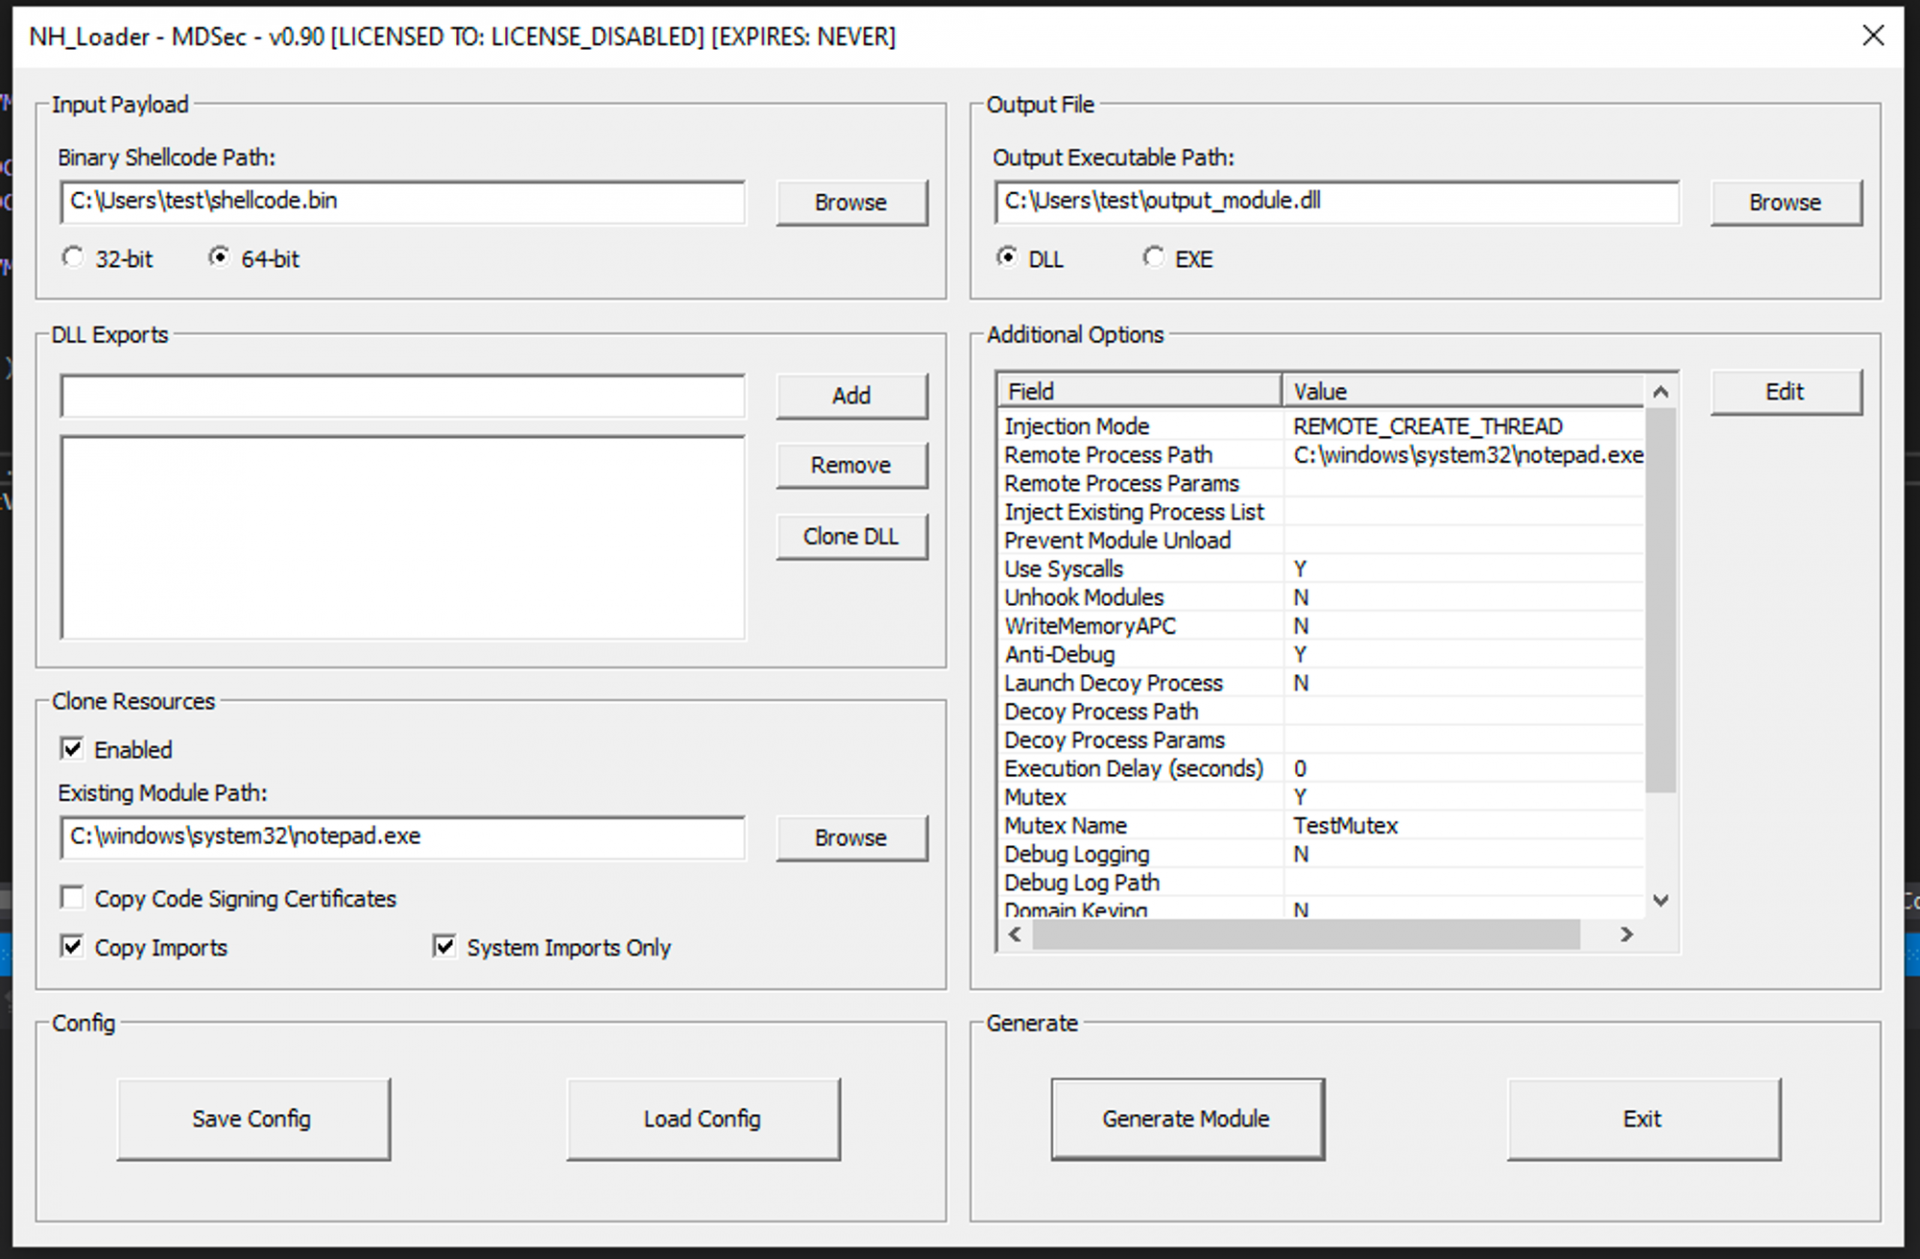Click Browse for shellcode path
Viewport: 1920px width, 1259px height.
click(851, 202)
